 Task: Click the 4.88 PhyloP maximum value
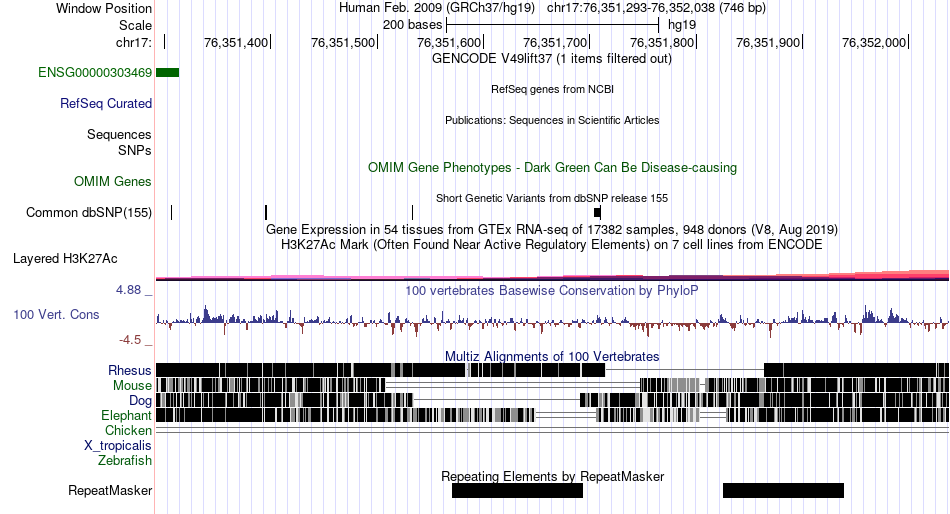pyautogui.click(x=128, y=290)
